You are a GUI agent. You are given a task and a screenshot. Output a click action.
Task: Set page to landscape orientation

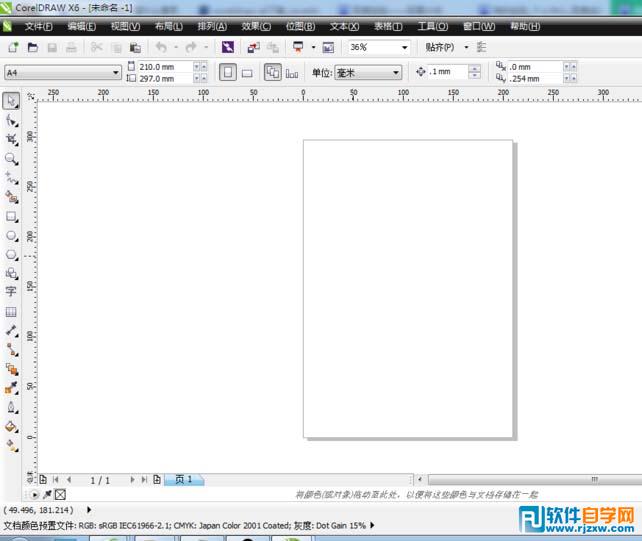246,73
